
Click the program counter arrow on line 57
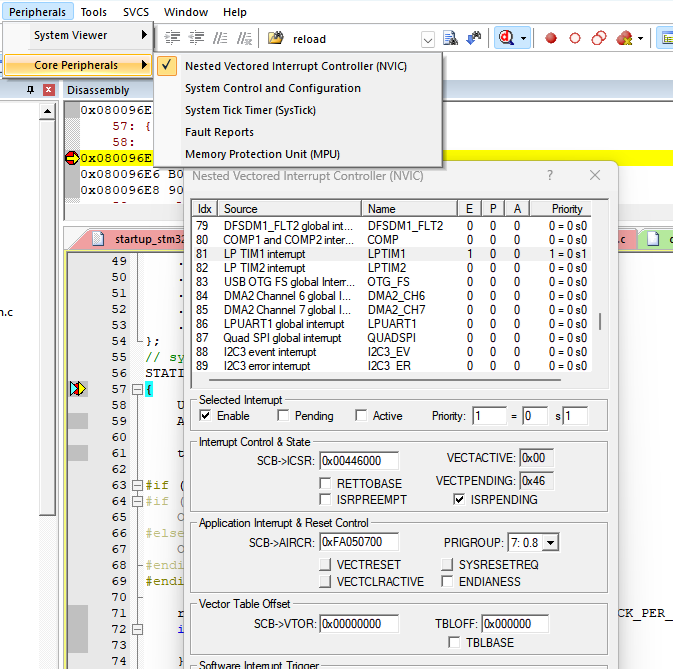tap(78, 389)
